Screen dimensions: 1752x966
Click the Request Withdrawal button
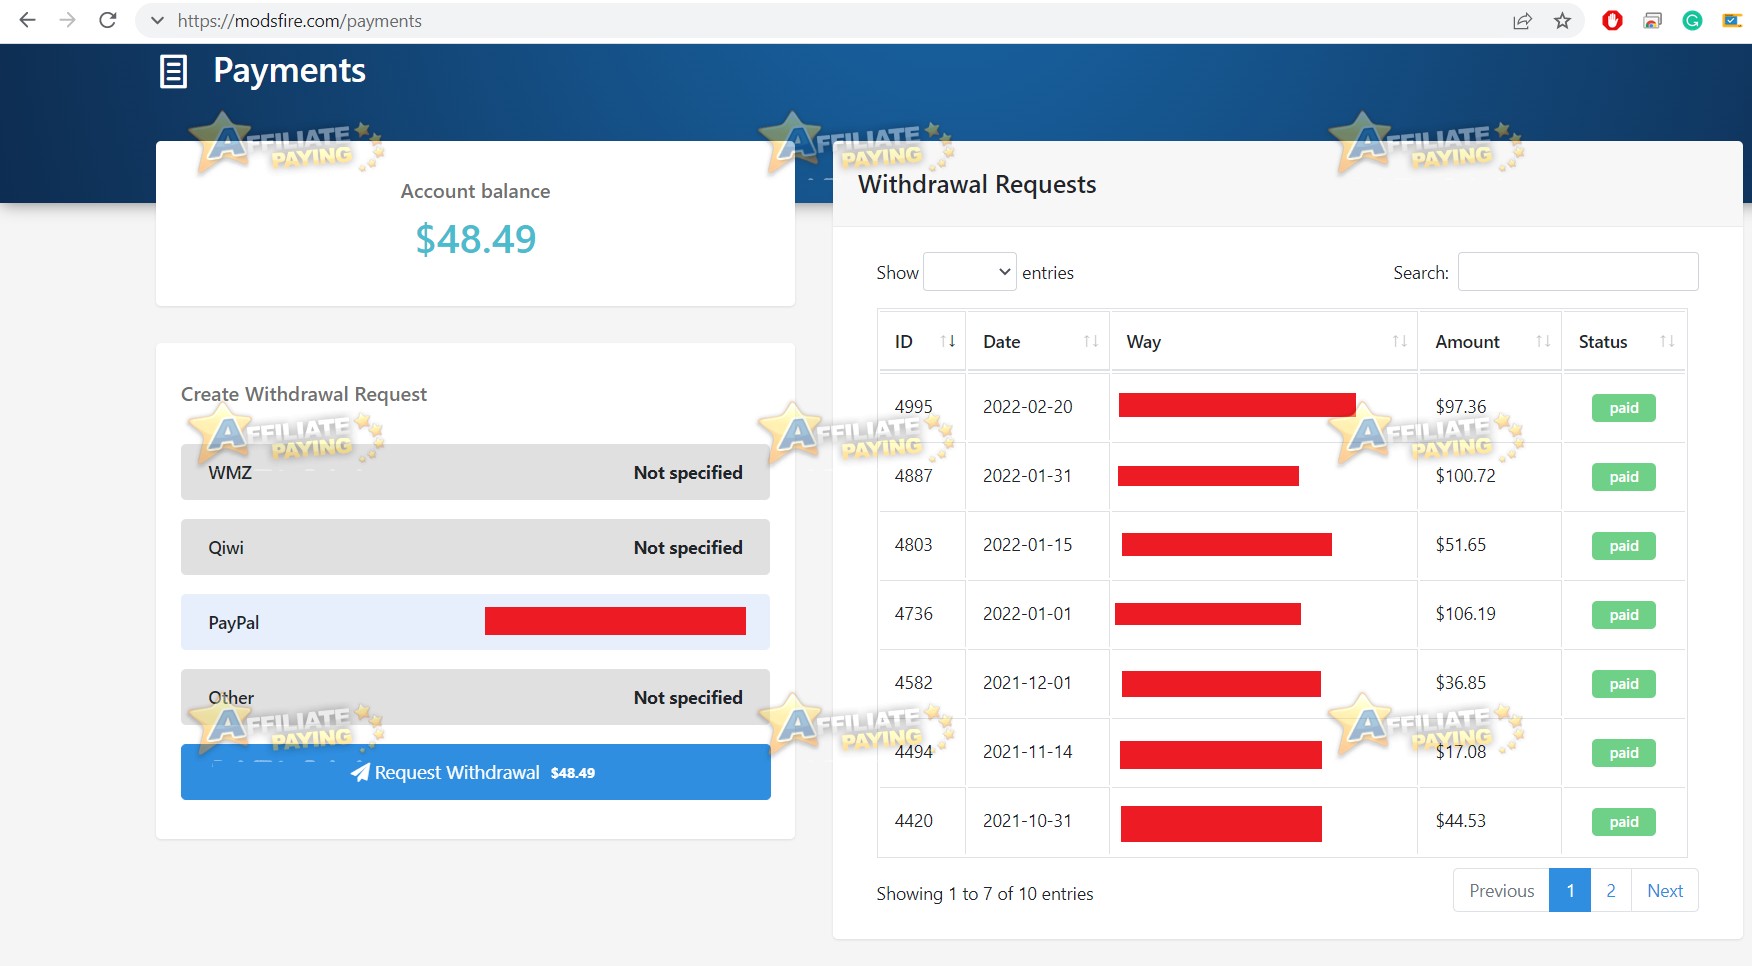point(475,772)
